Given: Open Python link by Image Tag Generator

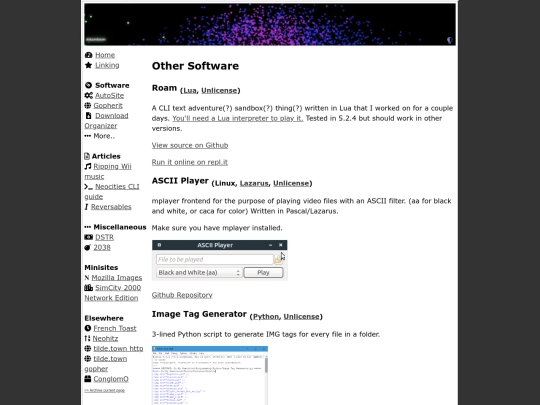Looking at the screenshot, I should point(266,316).
